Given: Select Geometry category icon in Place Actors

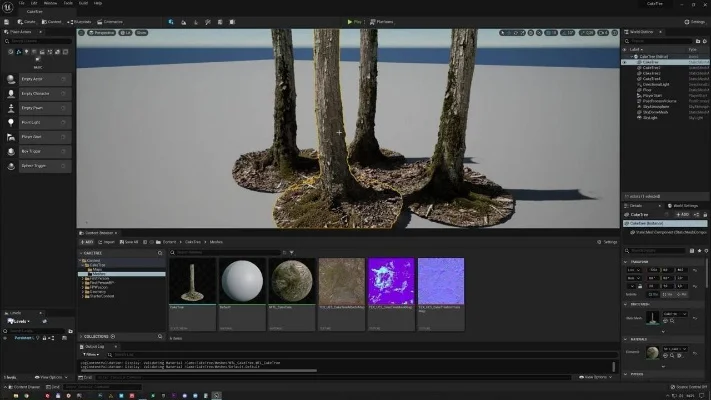Looking at the screenshot, I should 58,52.
